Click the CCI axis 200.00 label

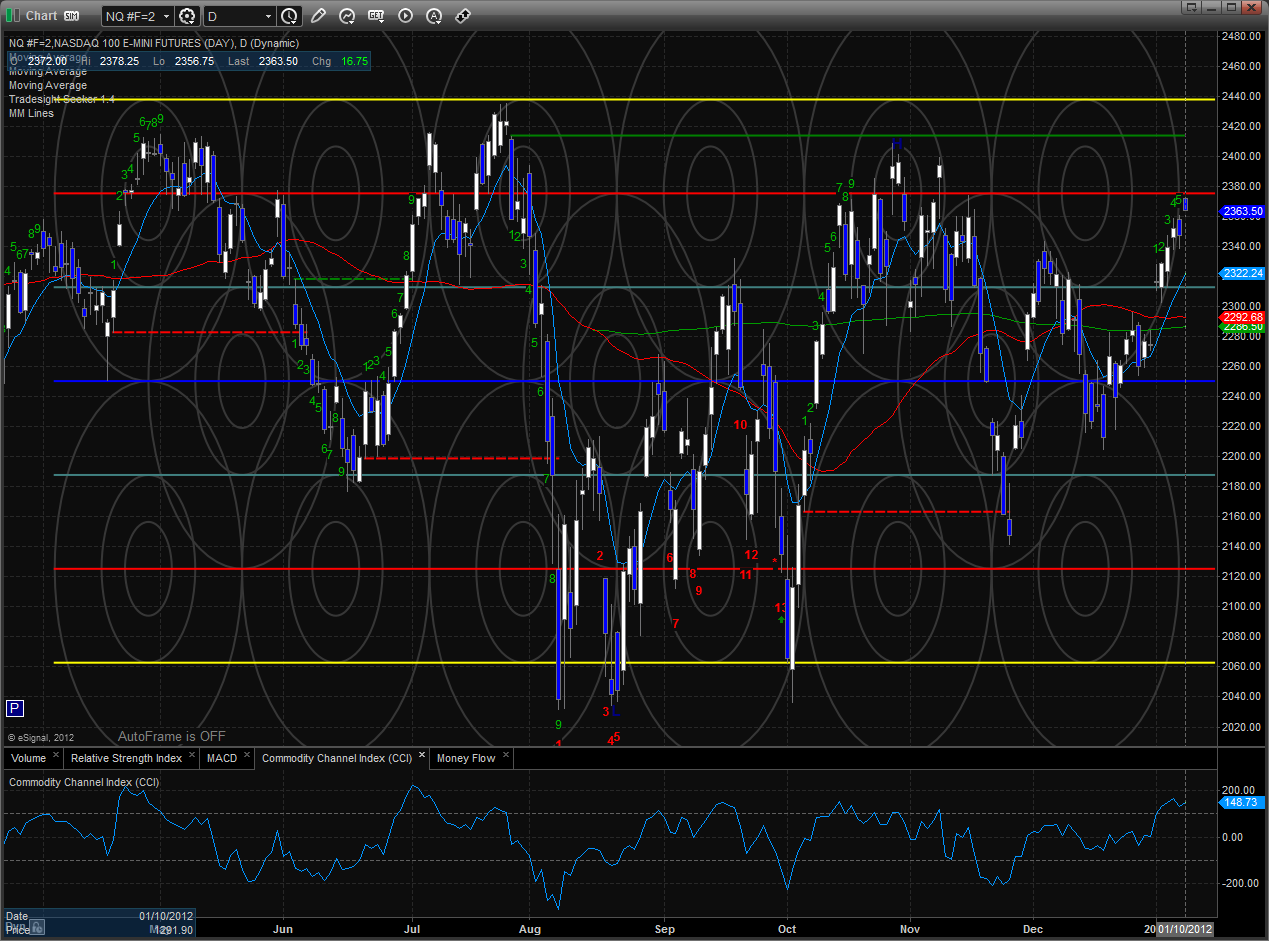(x=1239, y=789)
